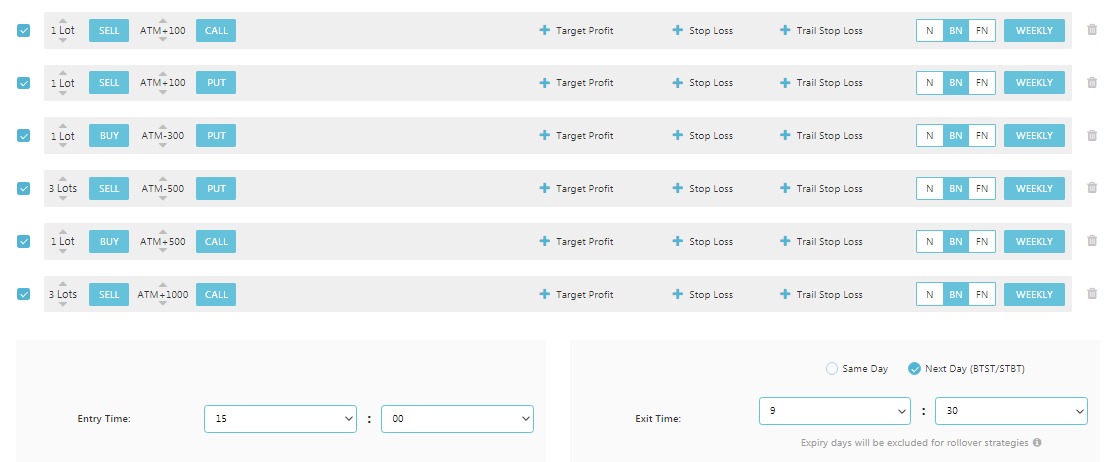Toggle the SELL button on the ATM+100 PUT row
The height and width of the screenshot is (462, 1107).
[109, 83]
